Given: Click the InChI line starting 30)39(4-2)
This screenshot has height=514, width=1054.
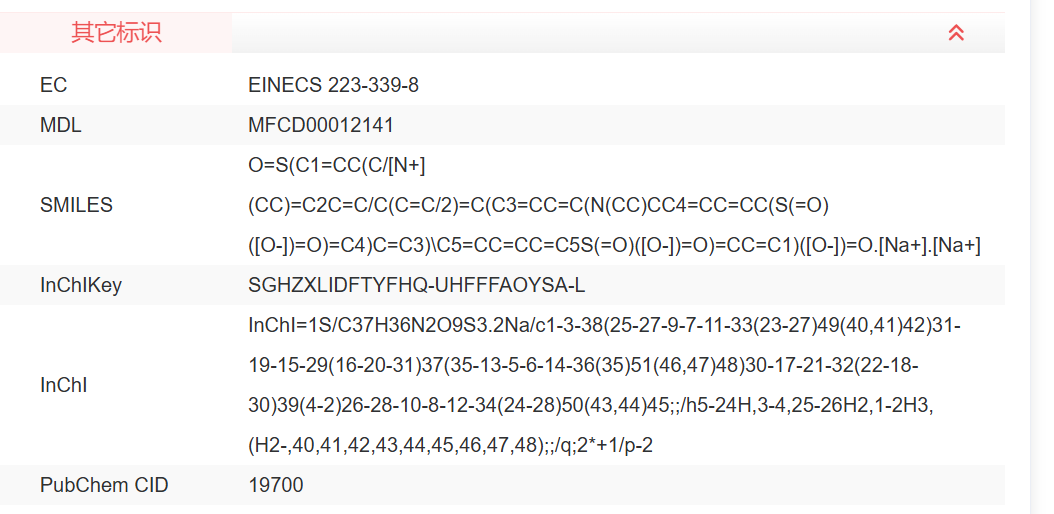Looking at the screenshot, I should (591, 405).
